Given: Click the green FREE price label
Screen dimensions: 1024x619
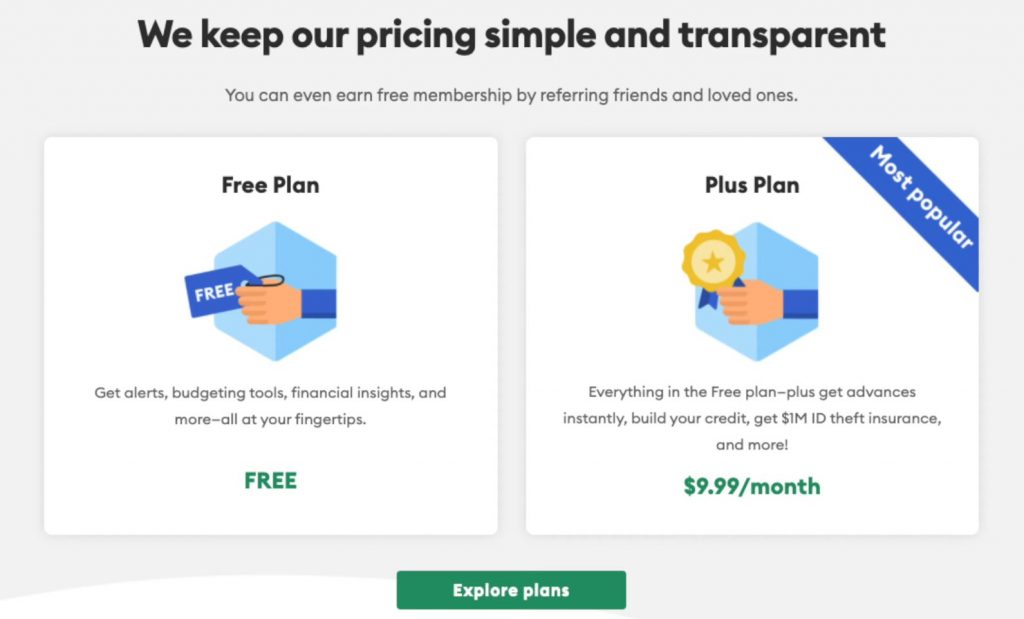Looking at the screenshot, I should (270, 481).
